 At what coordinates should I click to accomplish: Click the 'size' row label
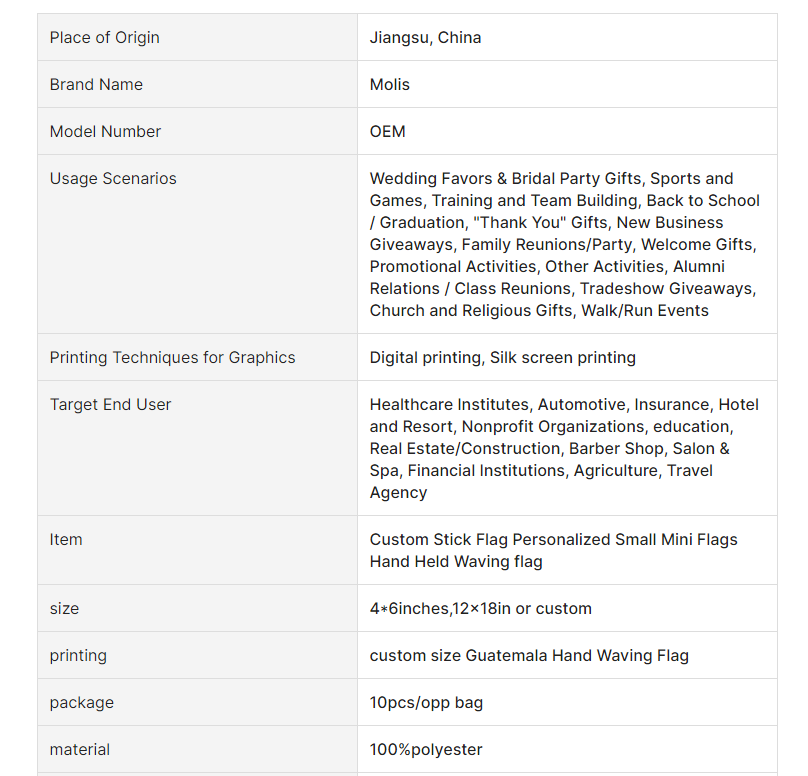tap(64, 609)
